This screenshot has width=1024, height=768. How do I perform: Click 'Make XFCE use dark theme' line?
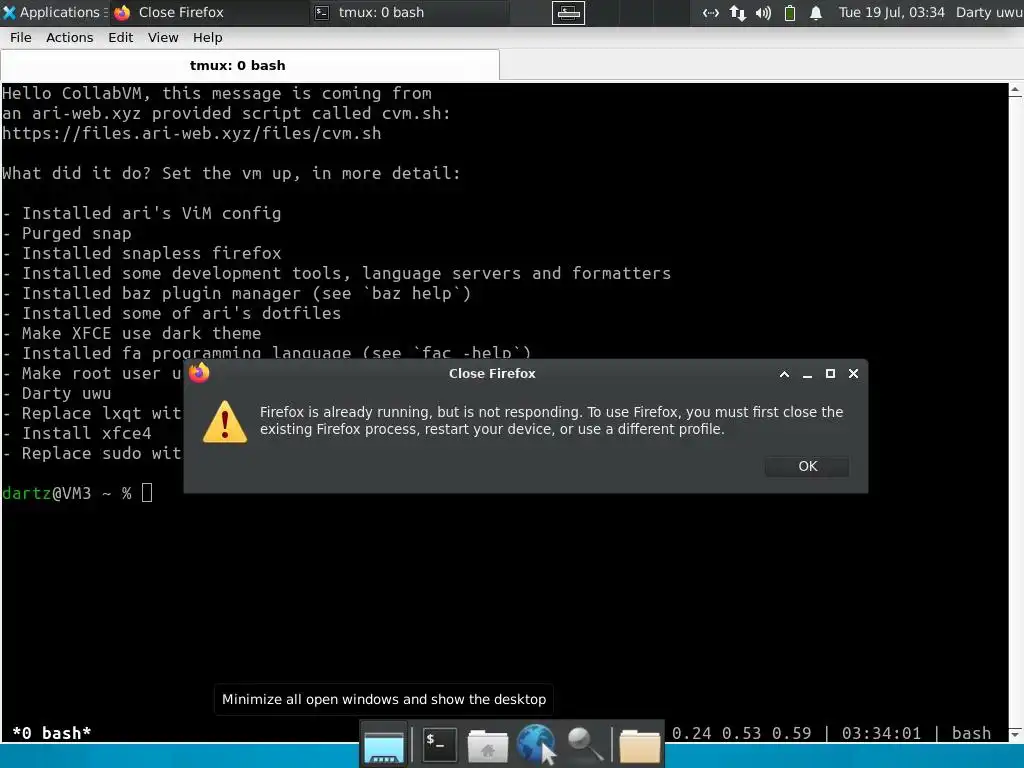click(131, 333)
